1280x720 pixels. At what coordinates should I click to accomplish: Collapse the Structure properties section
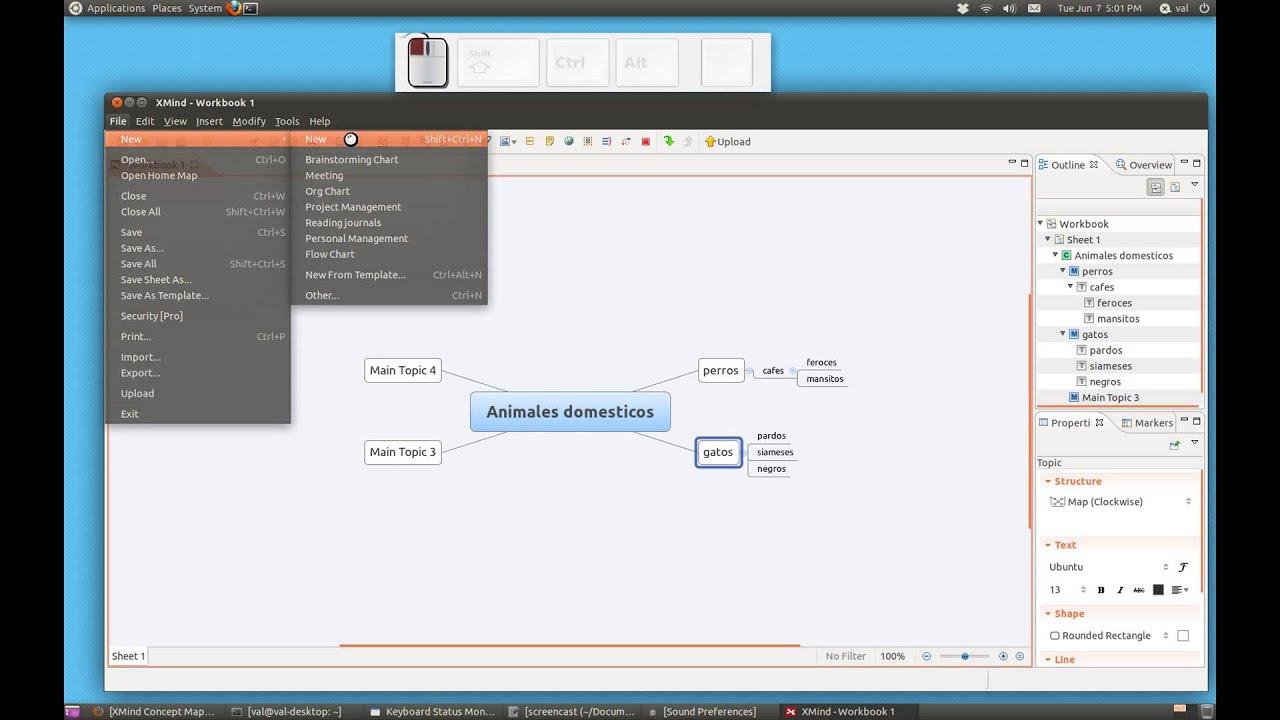[x=1048, y=482]
